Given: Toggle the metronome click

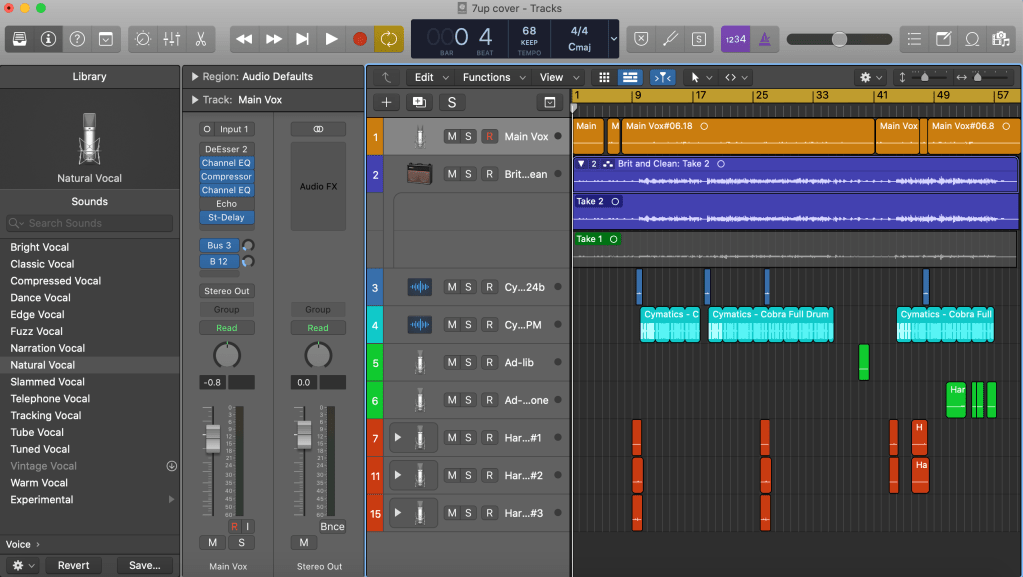Looking at the screenshot, I should pyautogui.click(x=764, y=39).
